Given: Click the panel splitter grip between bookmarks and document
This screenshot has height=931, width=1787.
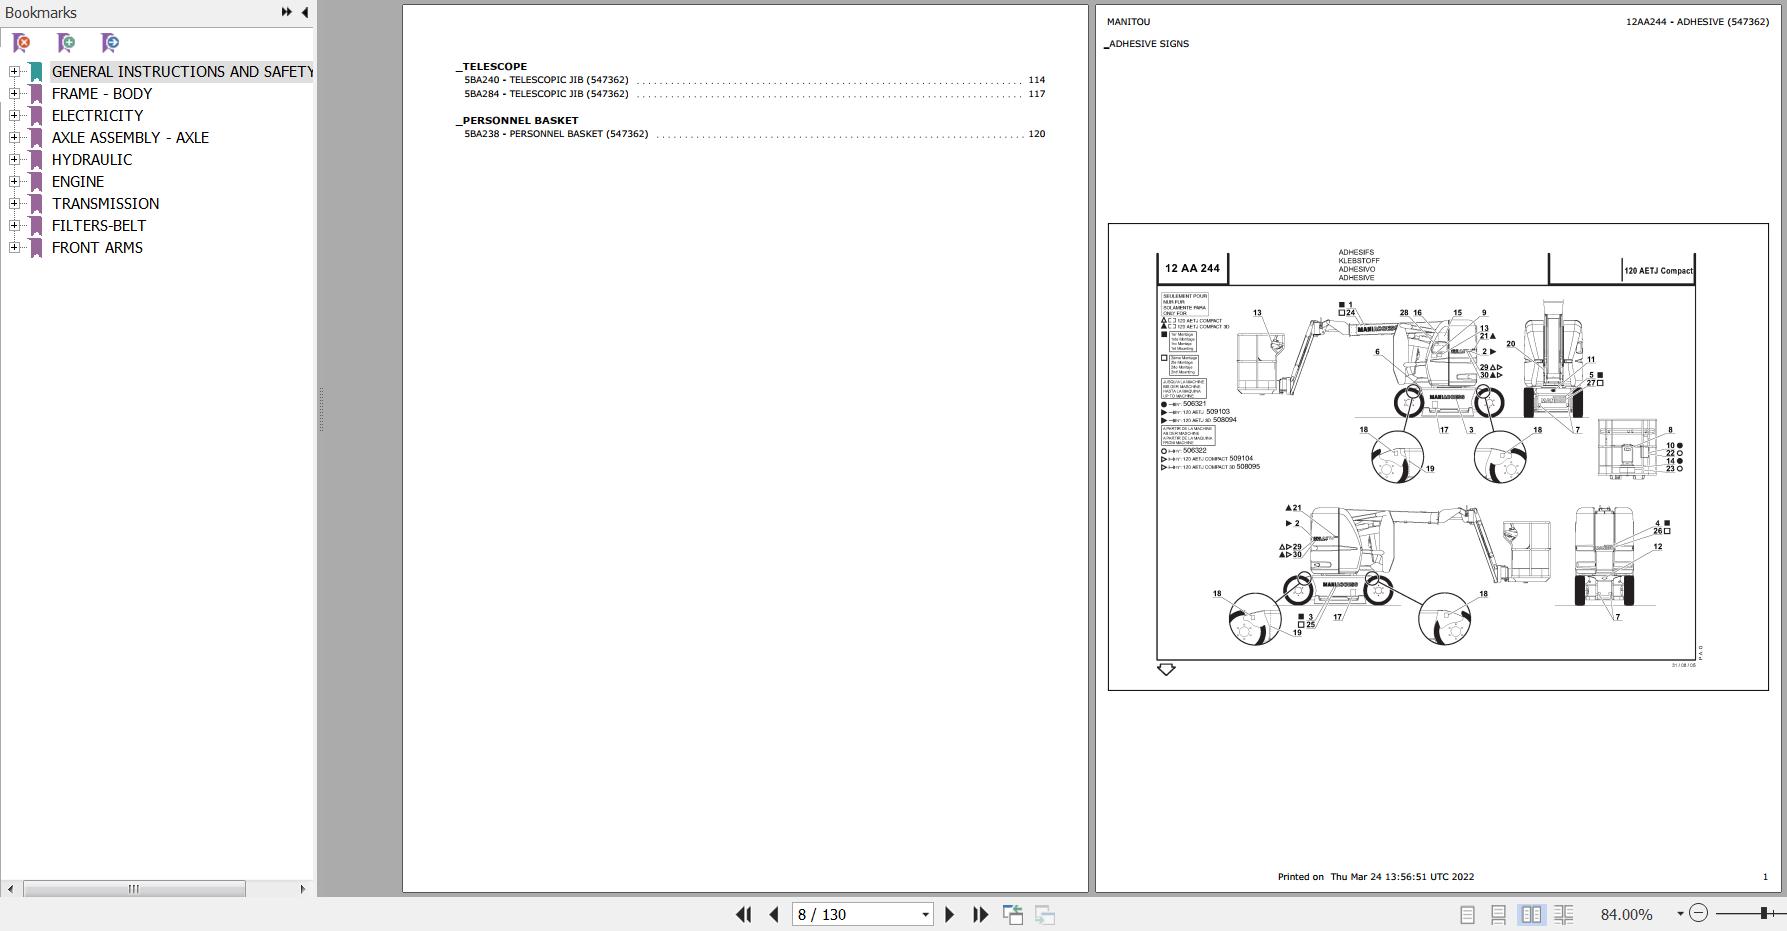Looking at the screenshot, I should pyautogui.click(x=320, y=410).
